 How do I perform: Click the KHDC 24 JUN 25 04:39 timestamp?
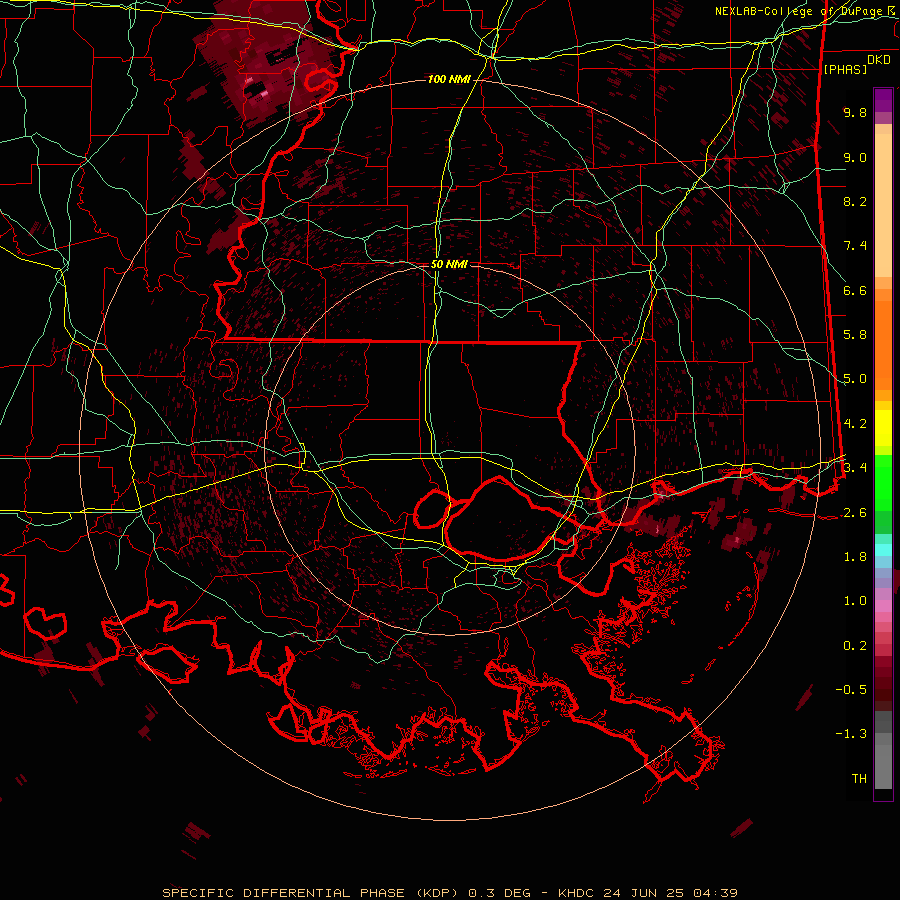point(647,893)
